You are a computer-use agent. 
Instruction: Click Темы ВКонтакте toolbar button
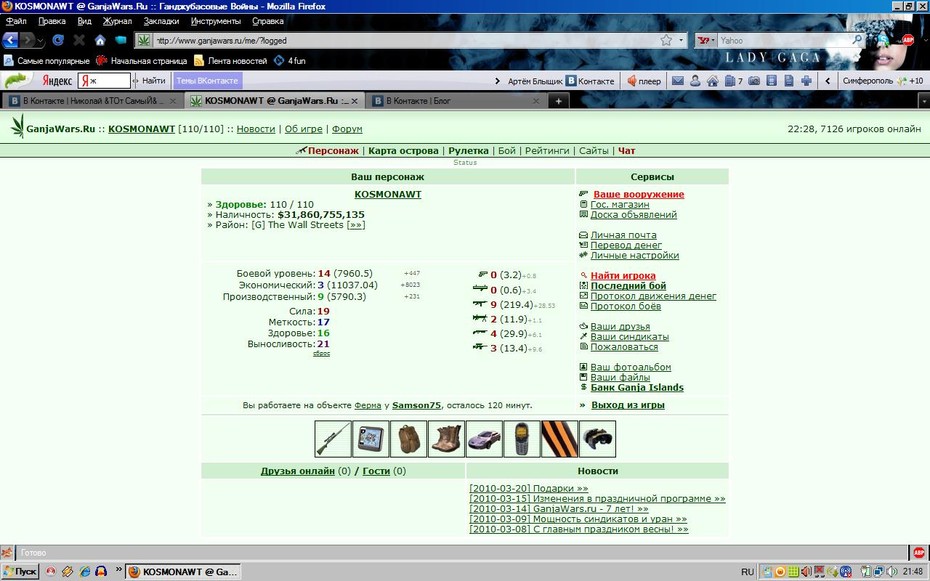coord(207,81)
